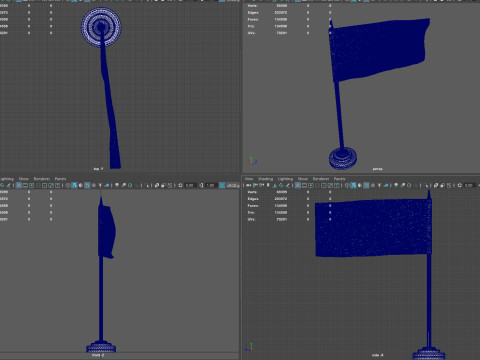Toggle Use All Lights in front view
This screenshot has width=480, height=360.
coord(100,185)
